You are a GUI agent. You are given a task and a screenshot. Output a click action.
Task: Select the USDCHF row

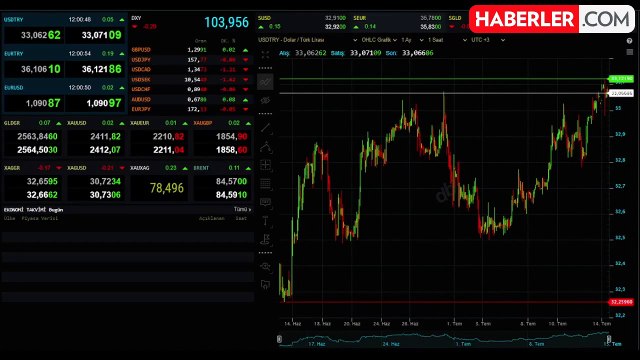pyautogui.click(x=190, y=89)
